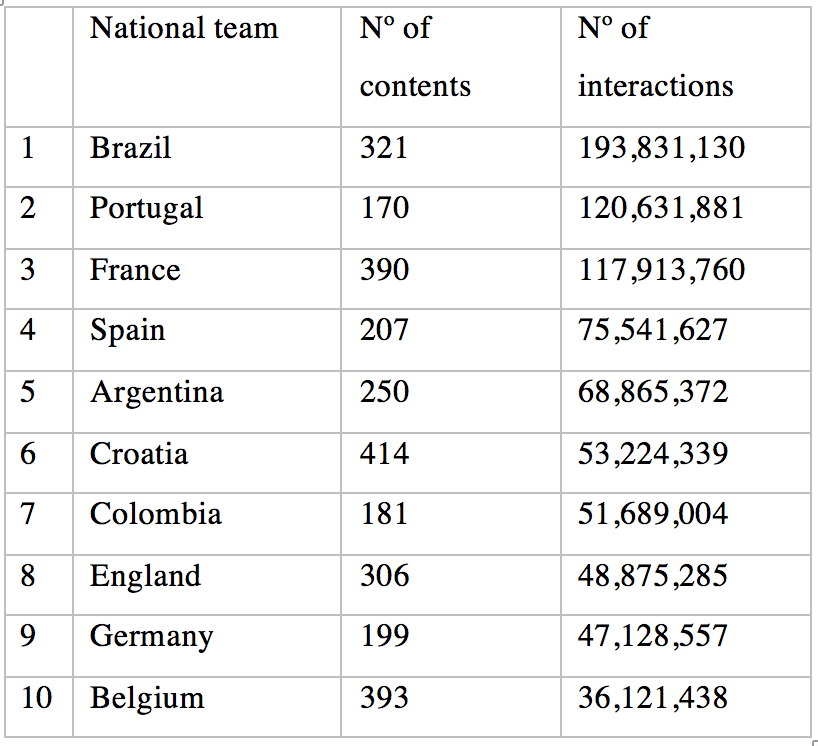Click rank number 10 cell
This screenshot has height=746, width=818.
point(39,707)
